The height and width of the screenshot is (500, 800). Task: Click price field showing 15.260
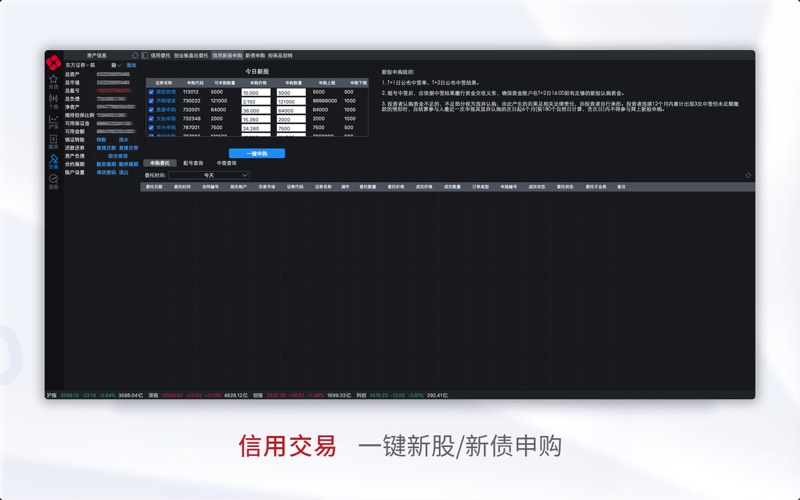click(x=256, y=119)
